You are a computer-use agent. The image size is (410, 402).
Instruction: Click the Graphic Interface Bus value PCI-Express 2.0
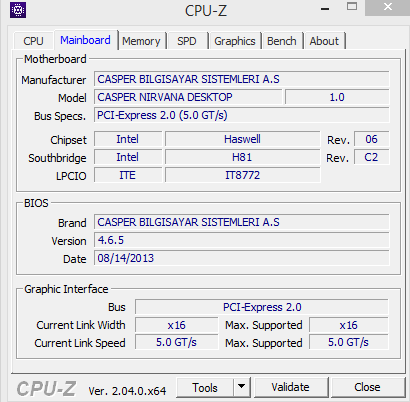[x=262, y=307]
